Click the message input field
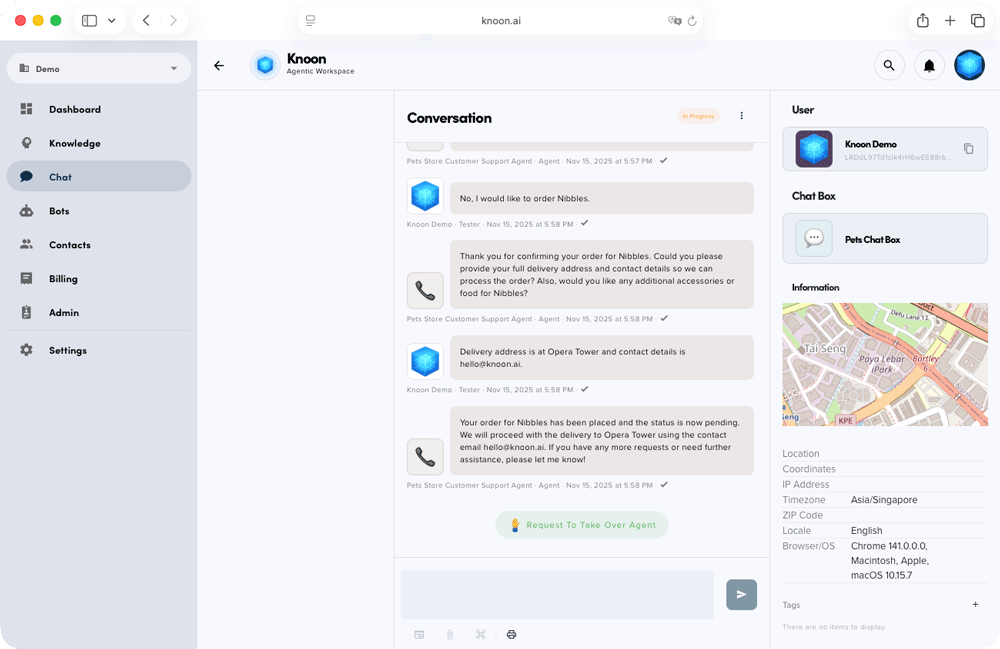 coord(557,594)
